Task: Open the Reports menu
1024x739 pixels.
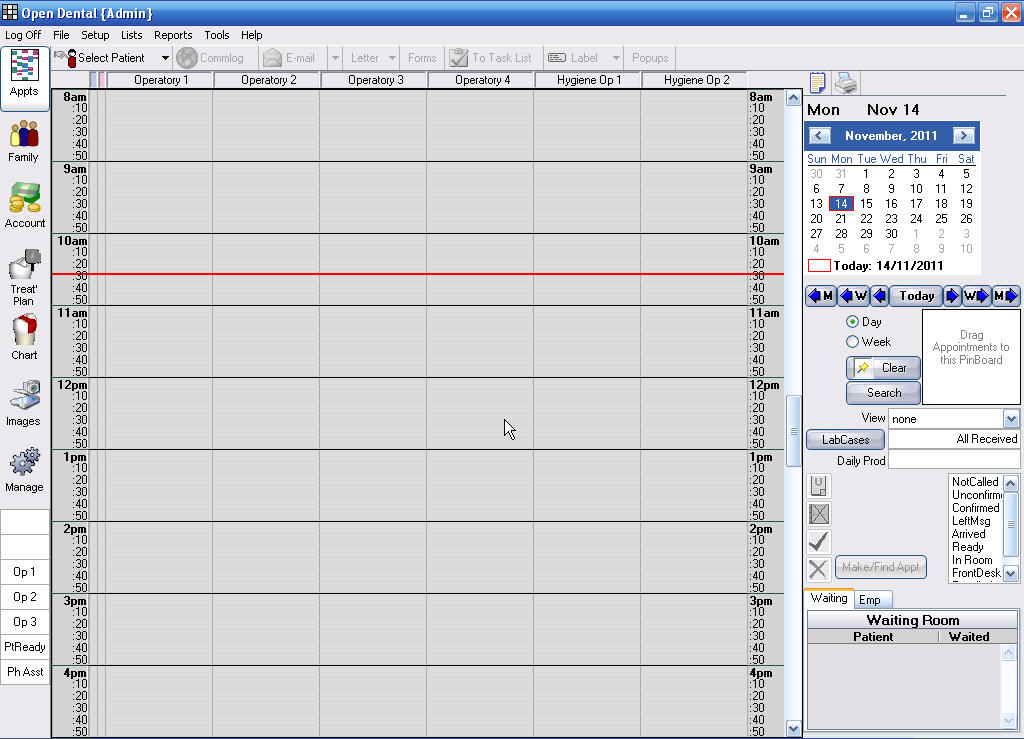Action: pos(173,35)
